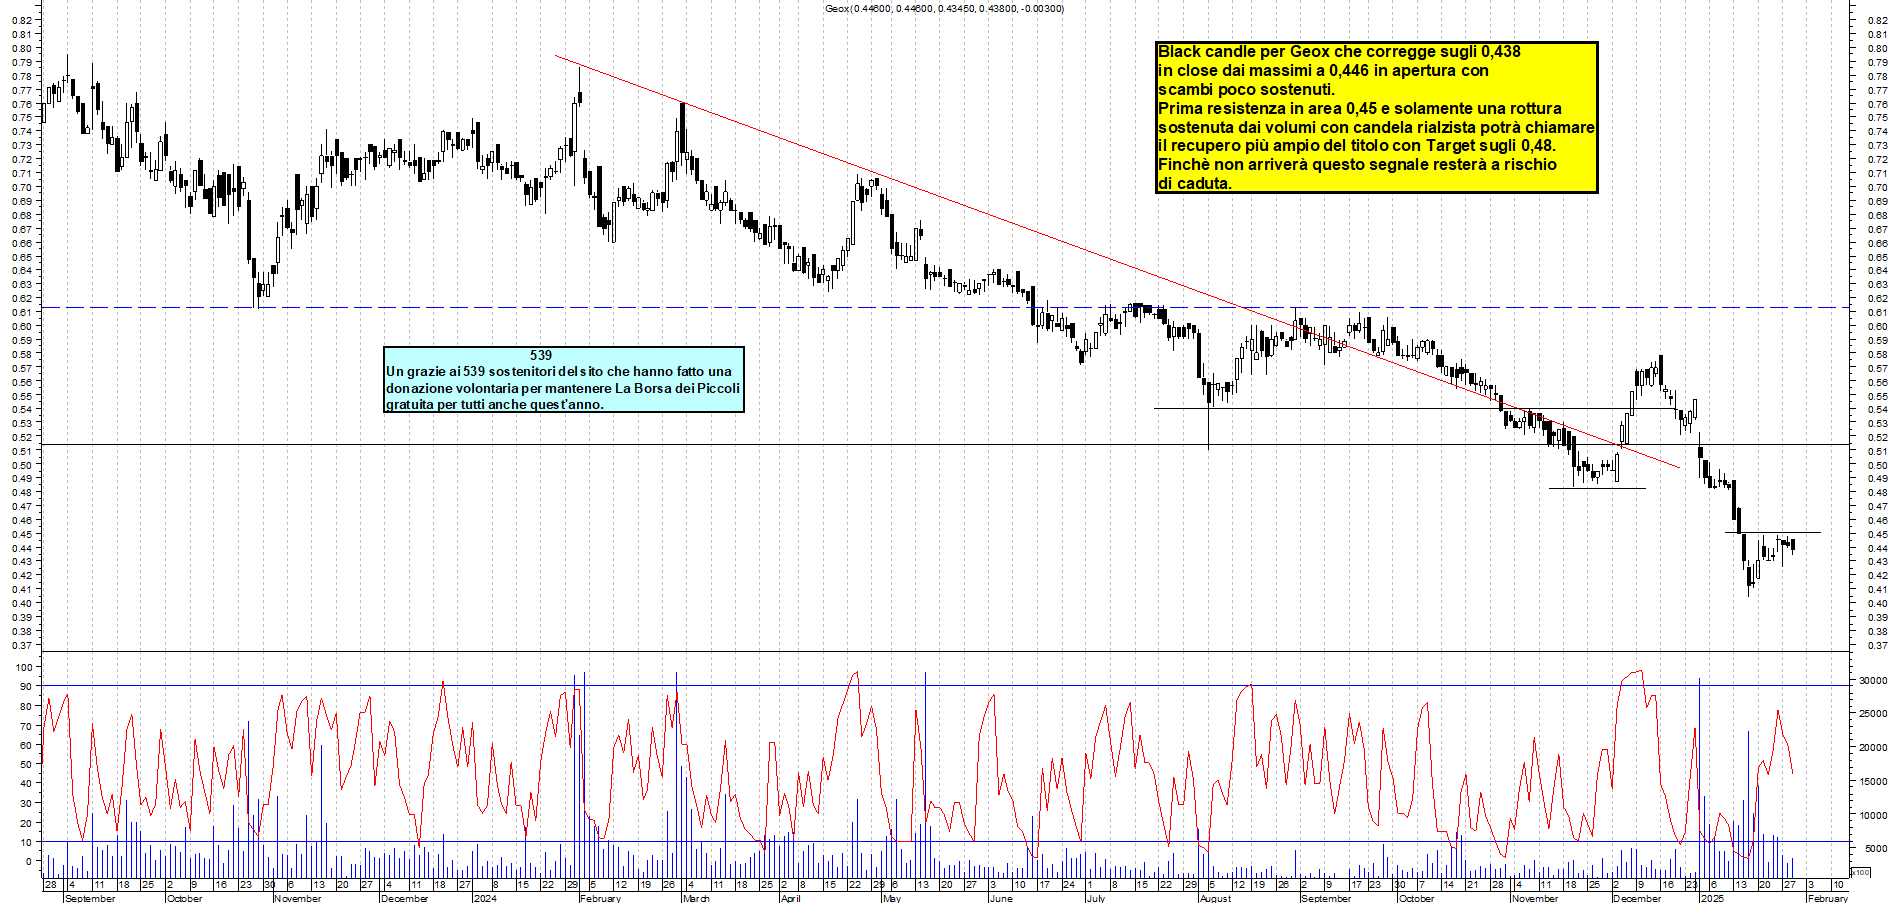Click 'gratuita per tutti anche quest'anno.' text
The image size is (1890, 903).
tap(495, 404)
